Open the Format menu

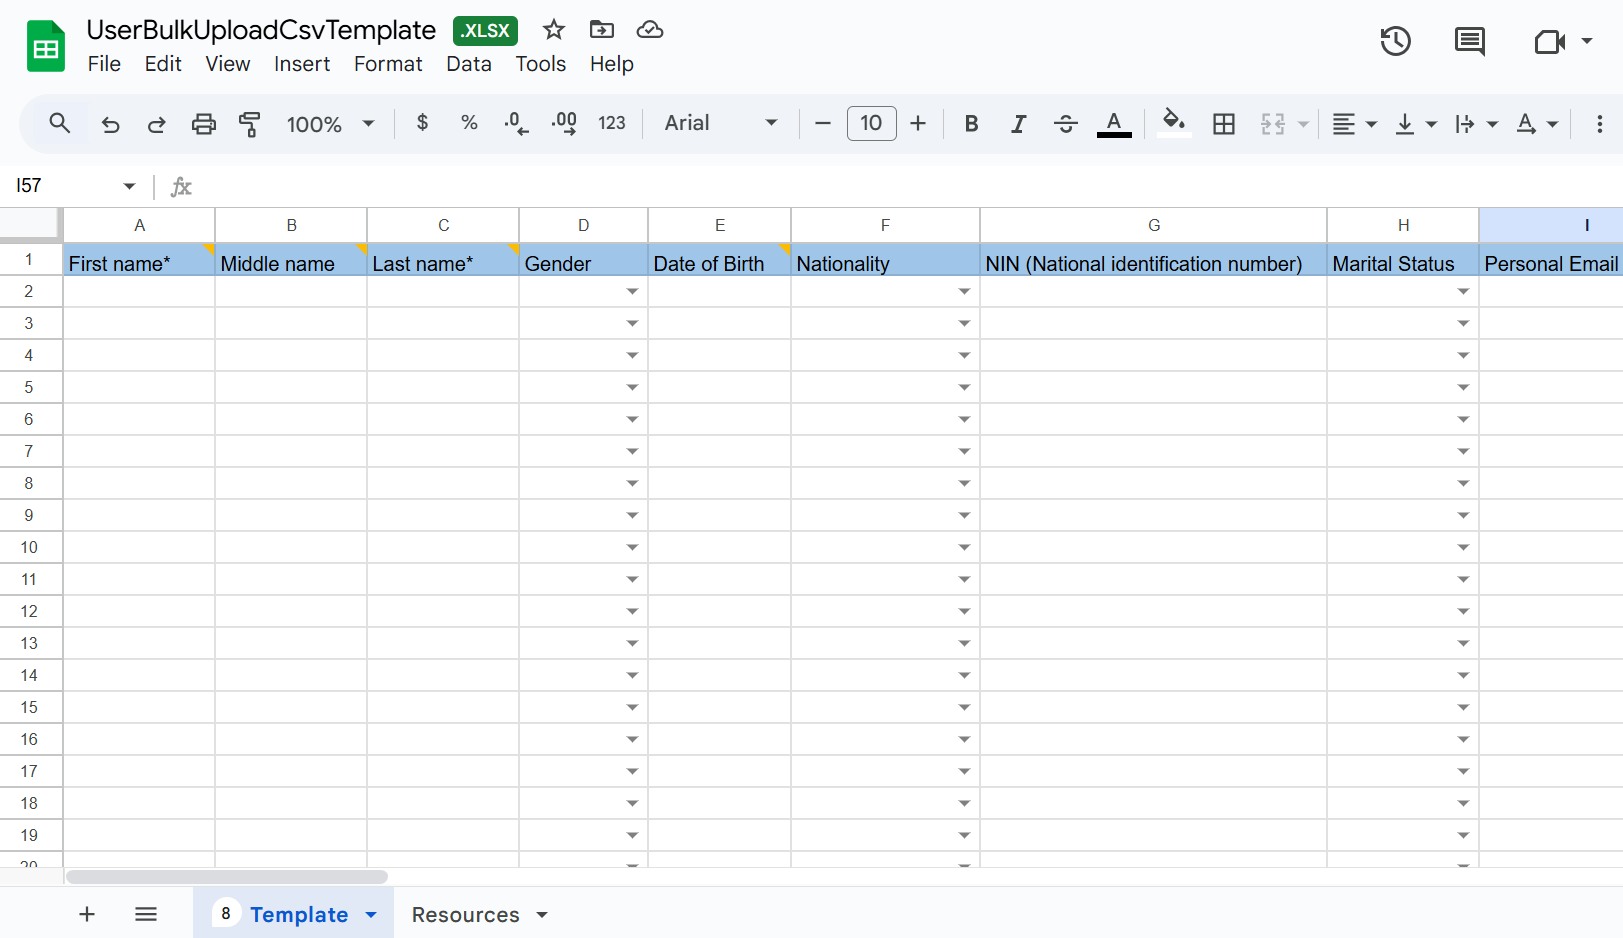[388, 63]
